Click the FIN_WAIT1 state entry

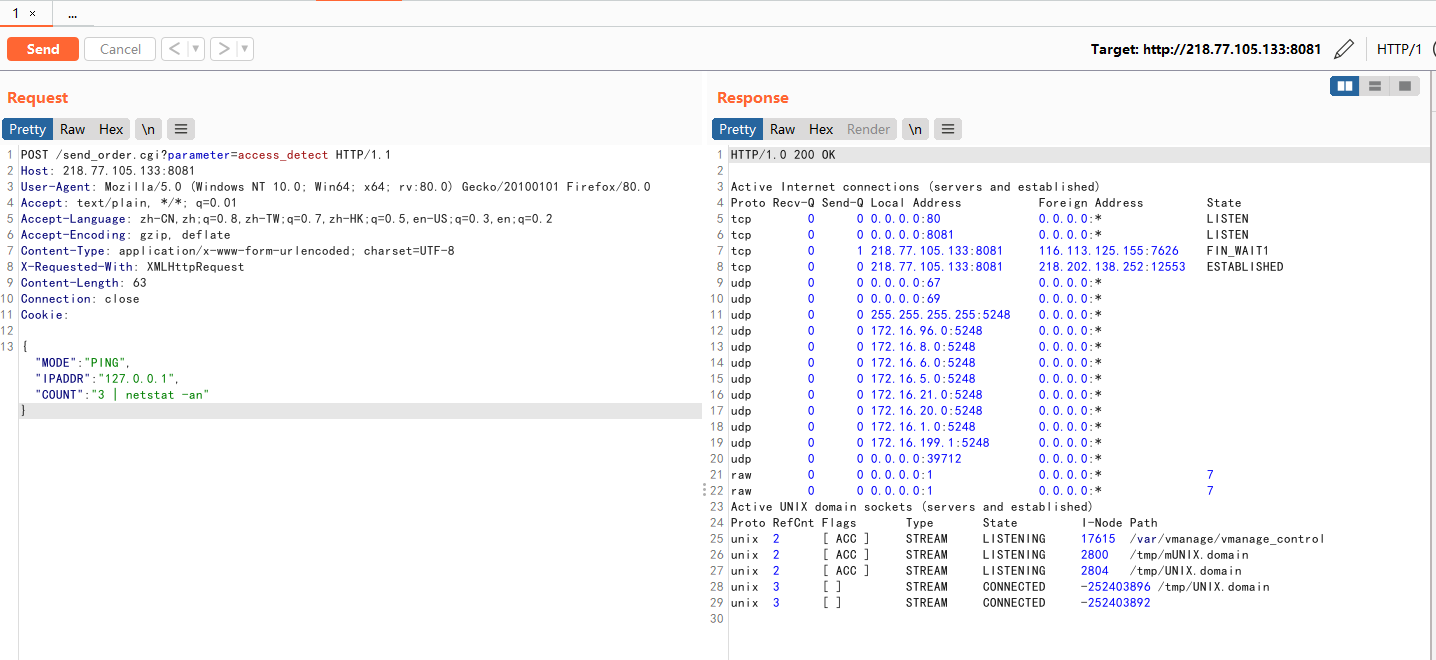click(x=1238, y=251)
